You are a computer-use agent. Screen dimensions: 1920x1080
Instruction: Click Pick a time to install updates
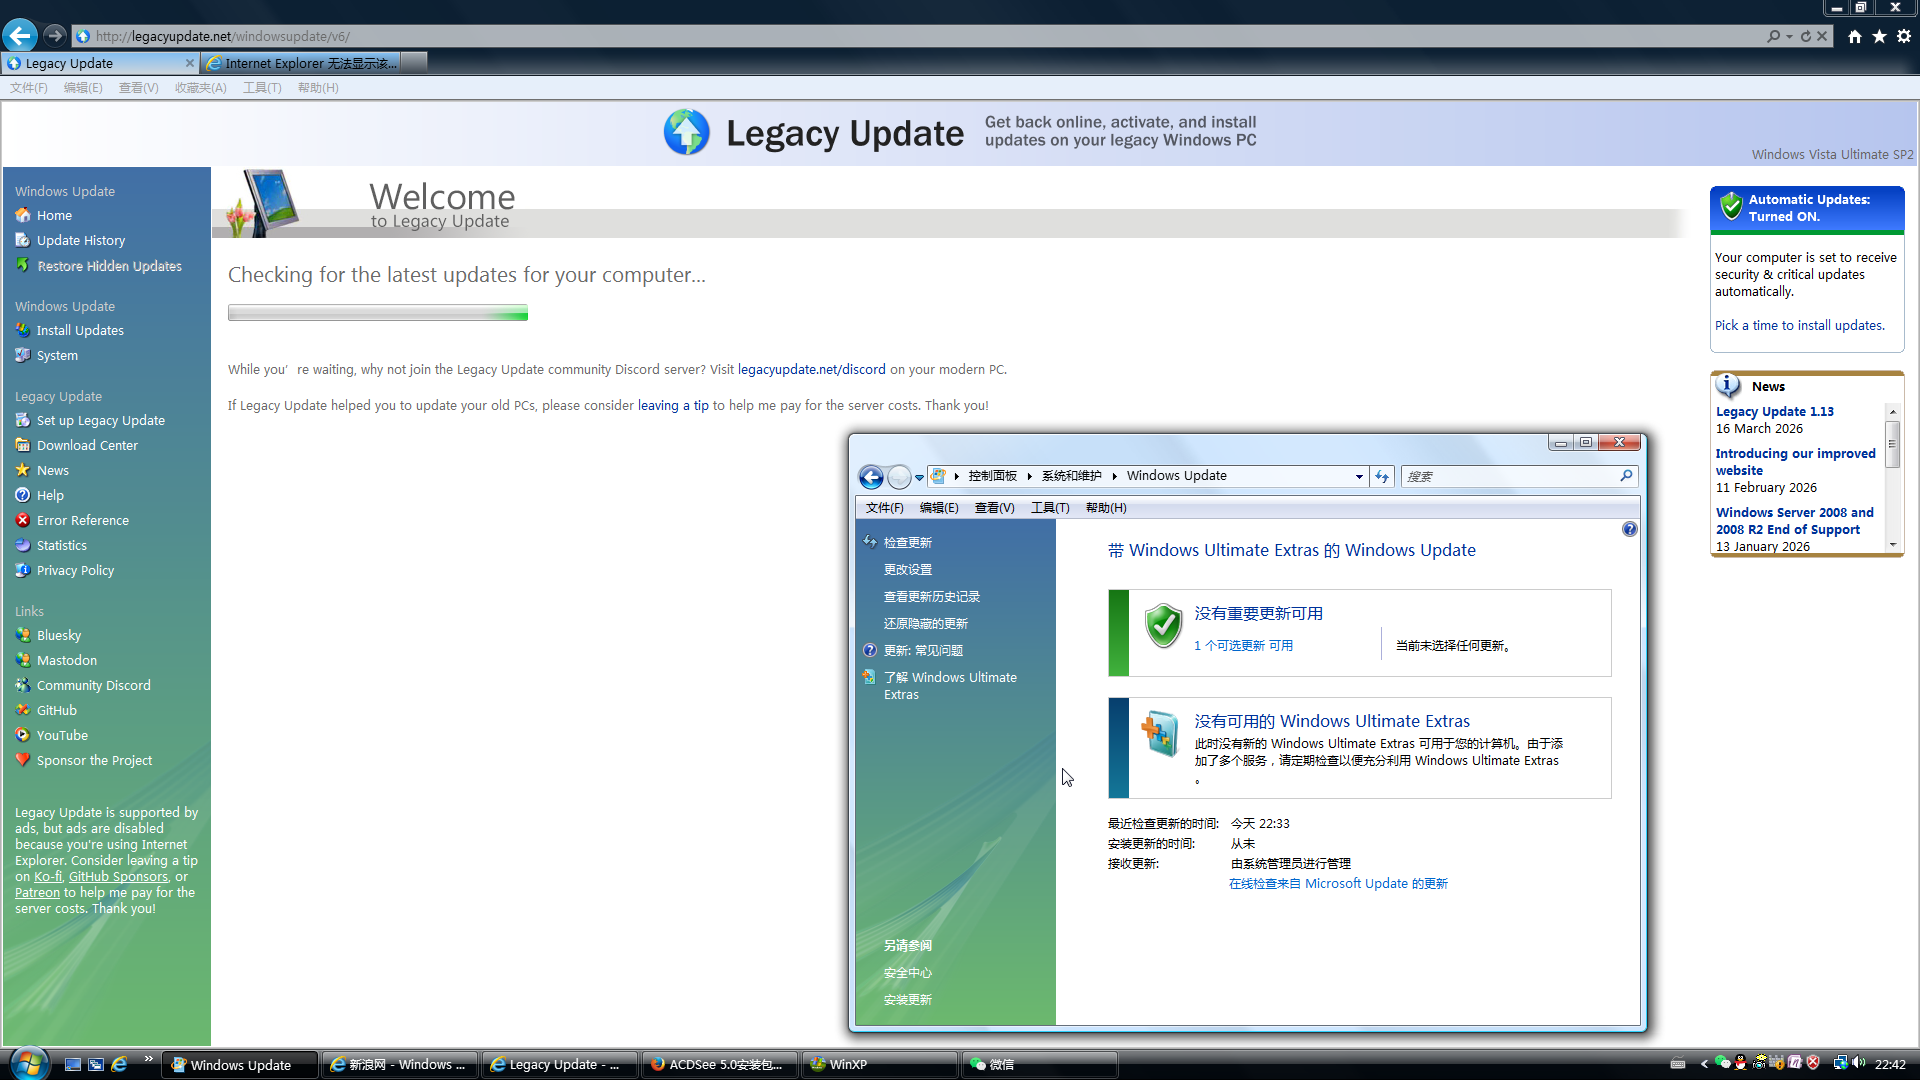tap(1799, 325)
